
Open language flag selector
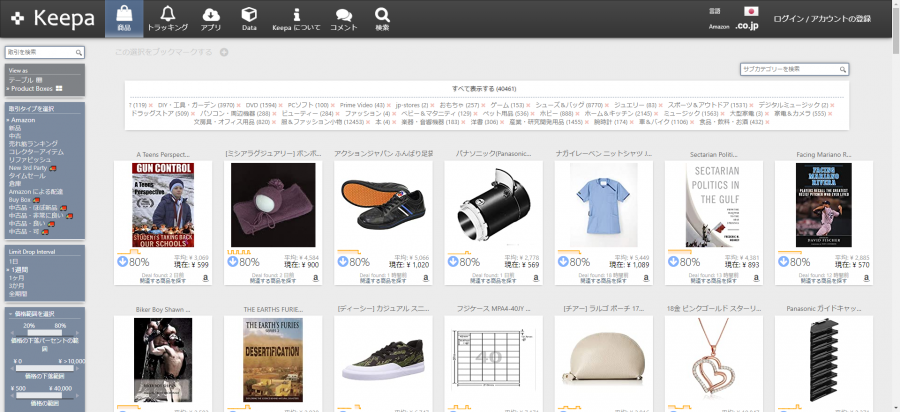pyautogui.click(x=751, y=11)
